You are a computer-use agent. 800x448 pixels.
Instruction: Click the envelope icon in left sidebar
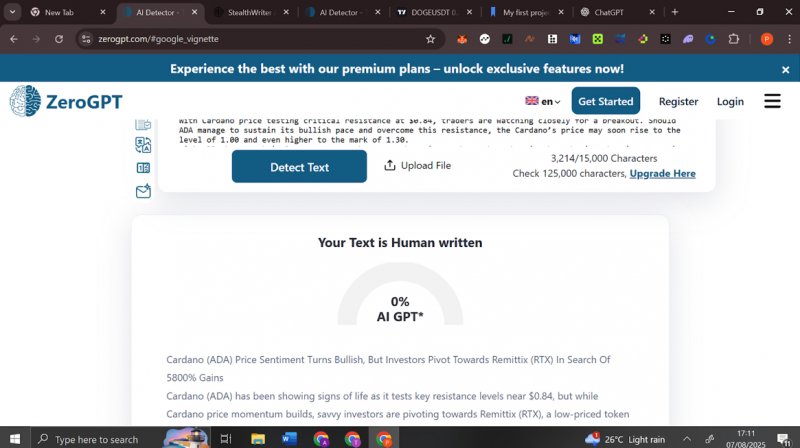click(143, 191)
